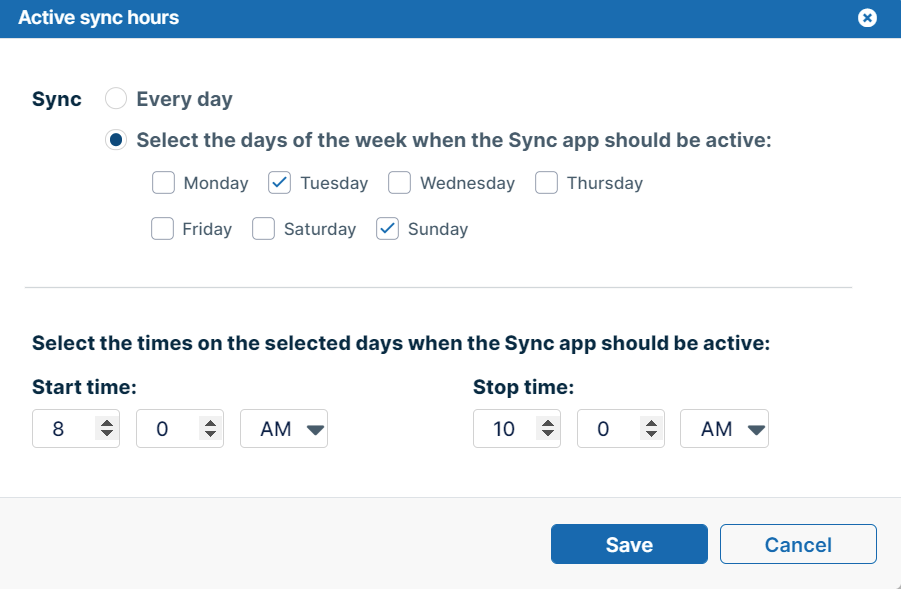The image size is (901, 589).
Task: Open the Start time AM/PM dropdown
Action: tap(284, 428)
